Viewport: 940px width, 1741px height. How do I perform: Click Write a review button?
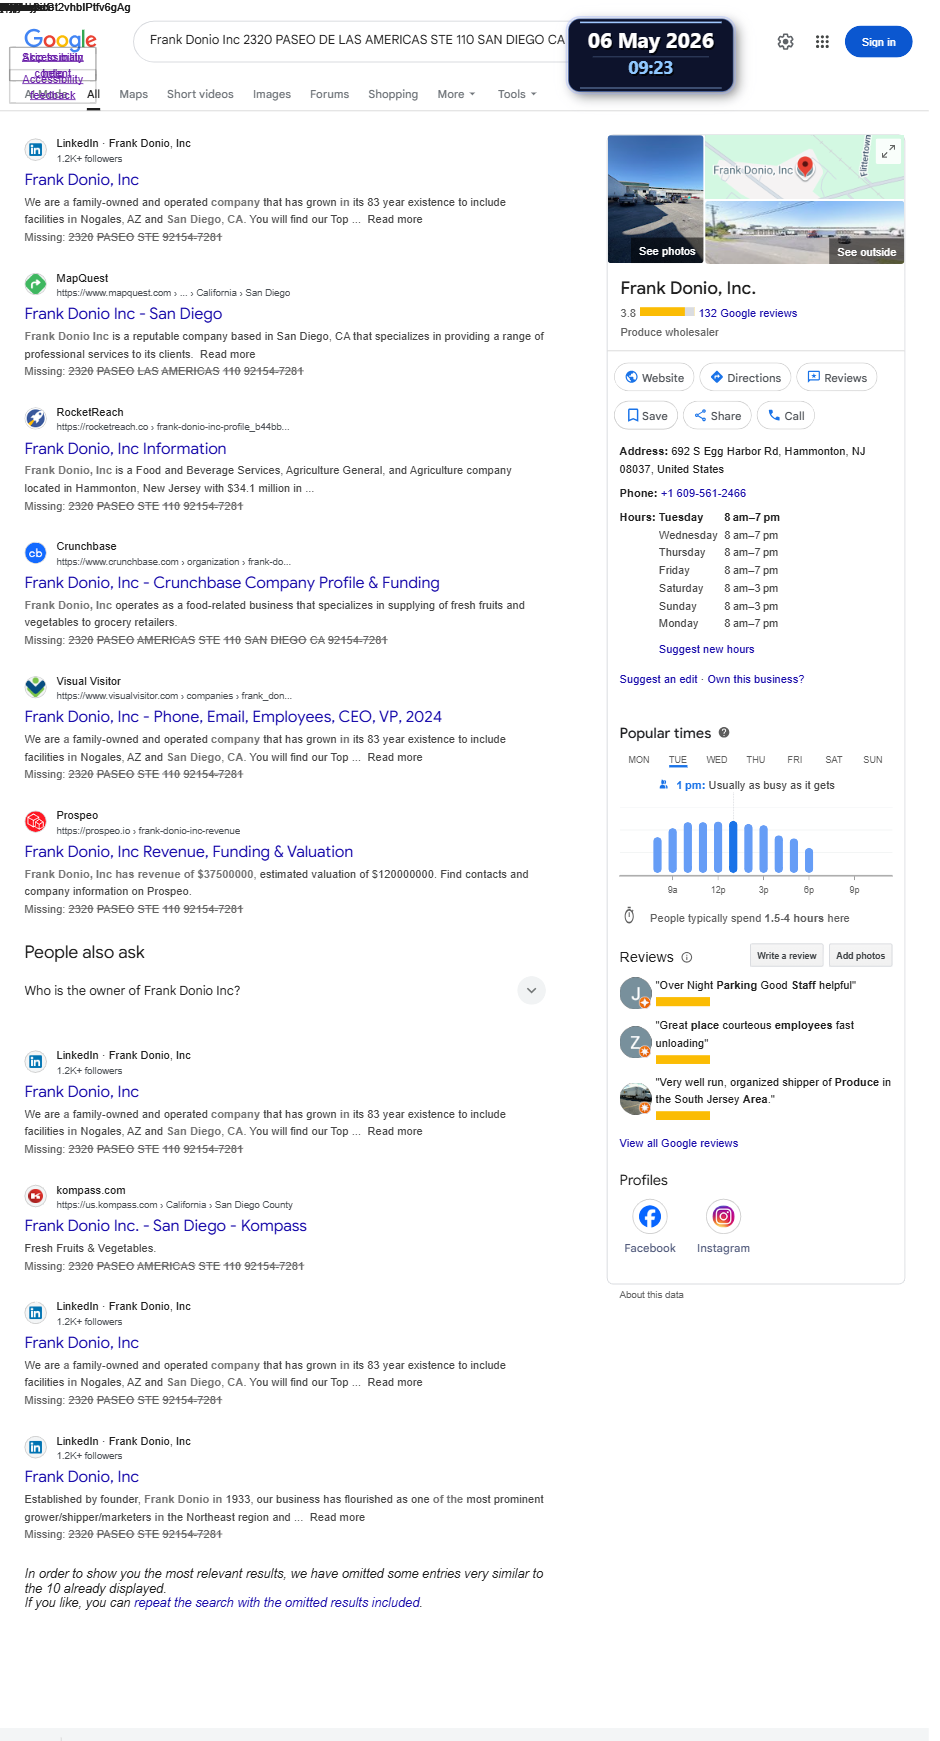[787, 956]
